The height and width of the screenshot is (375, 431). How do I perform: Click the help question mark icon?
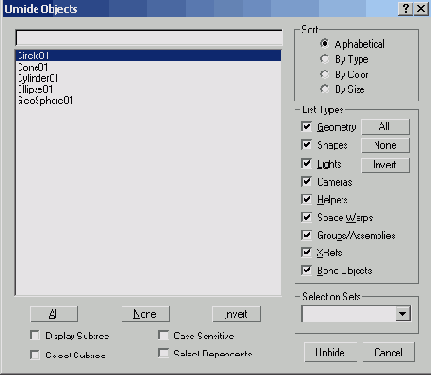(x=406, y=8)
